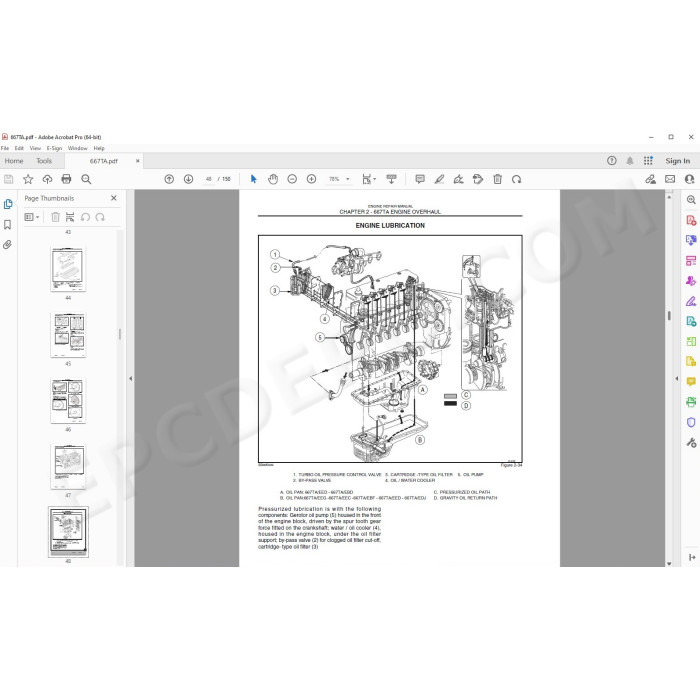This screenshot has height=700, width=700.
Task: Activate the hand pan tool
Action: tap(273, 179)
